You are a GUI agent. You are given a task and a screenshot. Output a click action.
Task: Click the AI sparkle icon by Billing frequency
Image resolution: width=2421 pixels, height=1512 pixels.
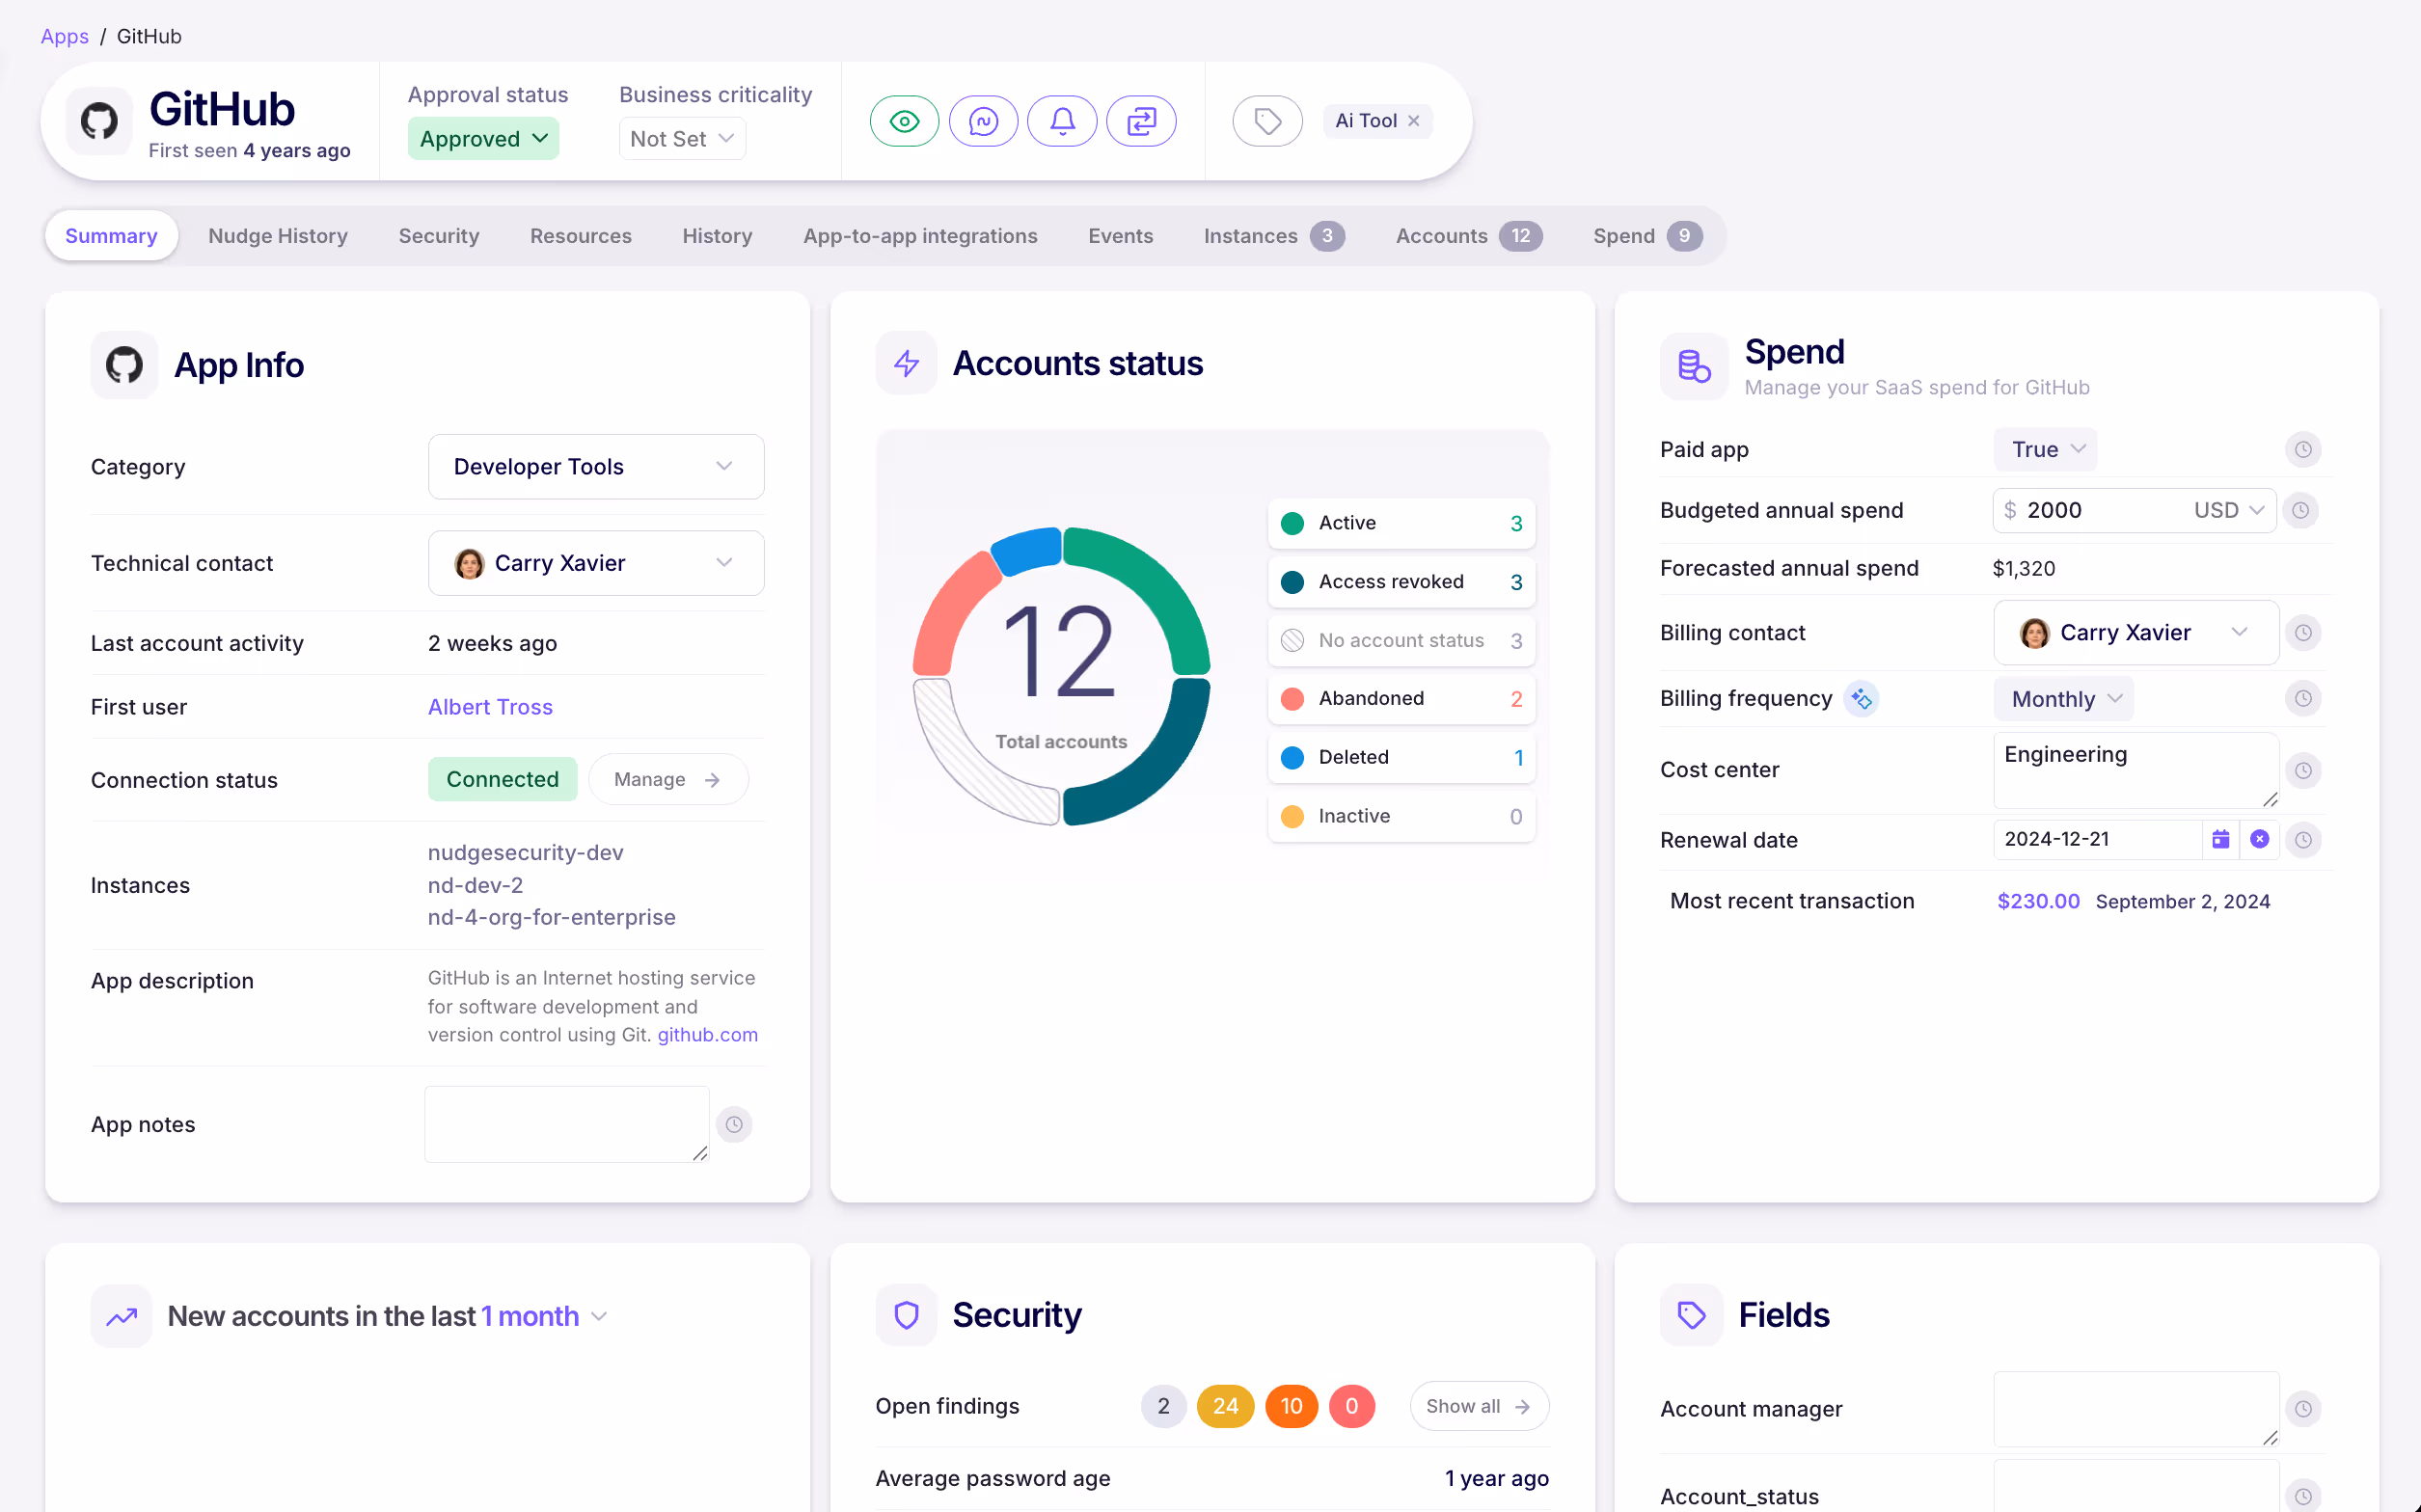click(x=1861, y=699)
